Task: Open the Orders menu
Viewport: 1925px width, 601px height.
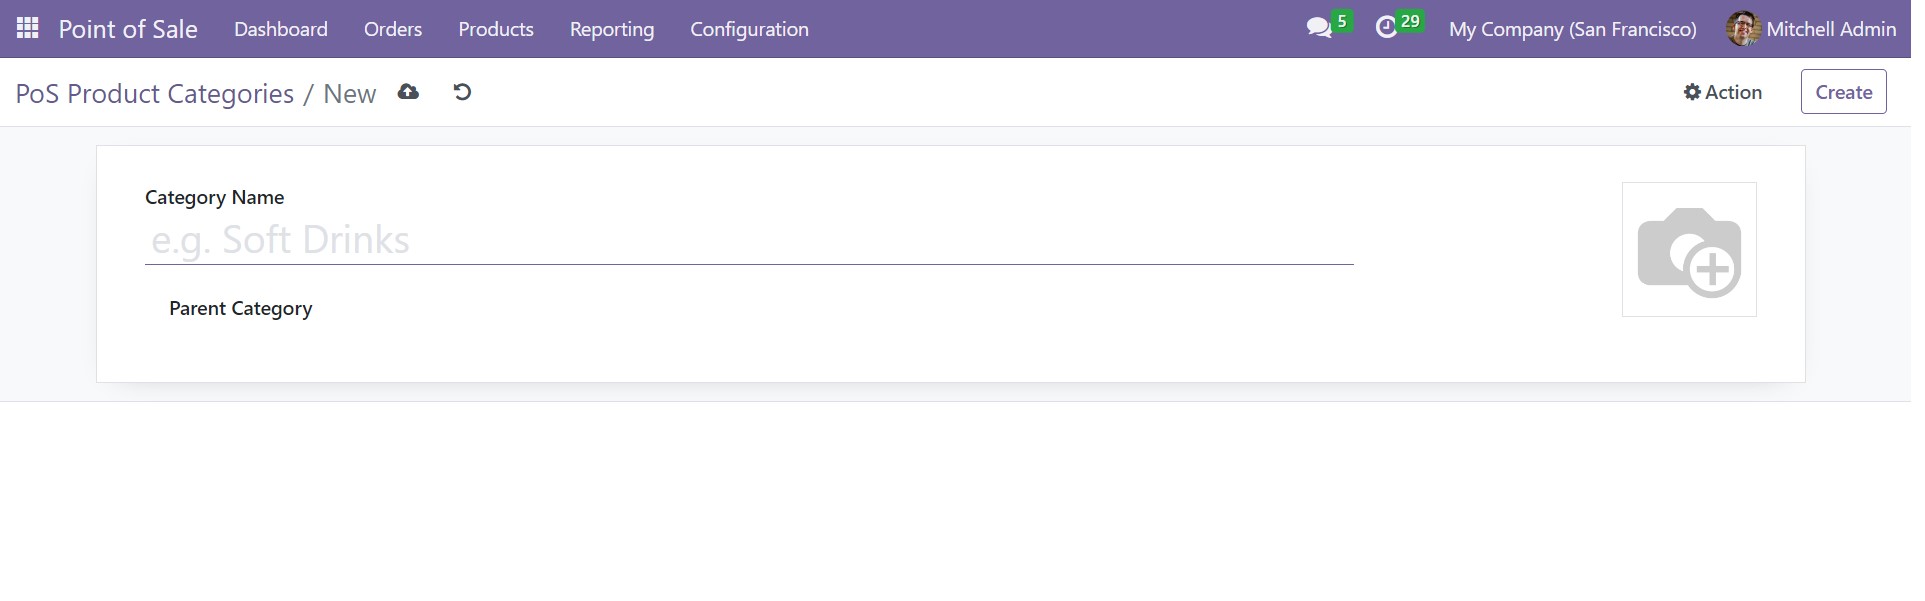Action: (393, 29)
